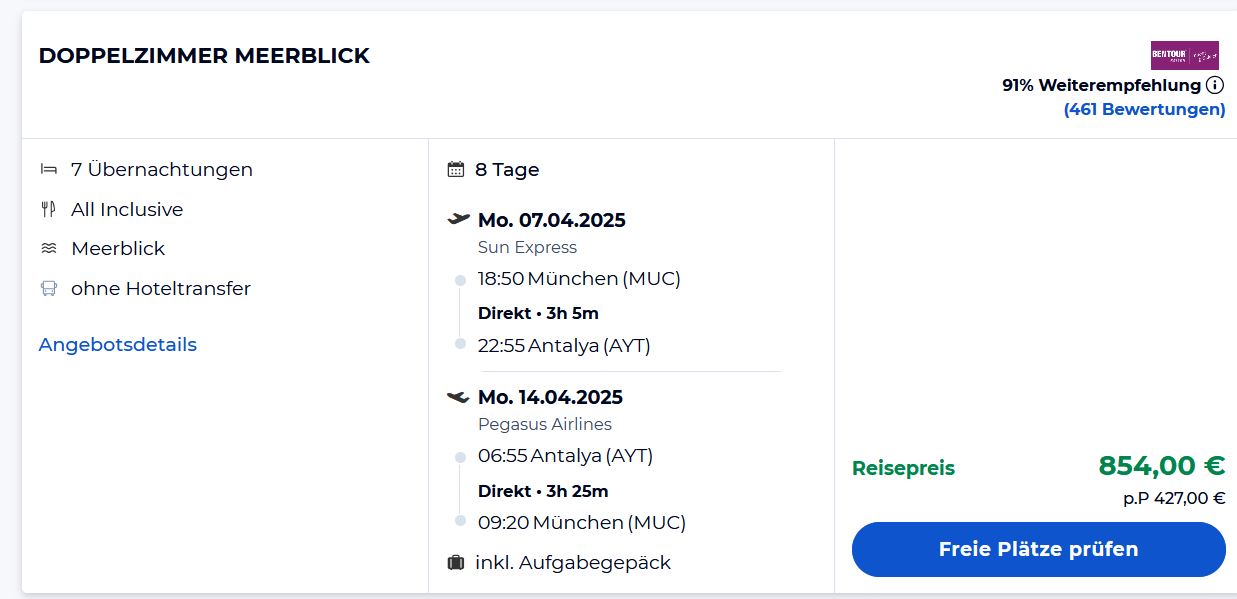Click the Pegasus Airlines label

pyautogui.click(x=544, y=424)
